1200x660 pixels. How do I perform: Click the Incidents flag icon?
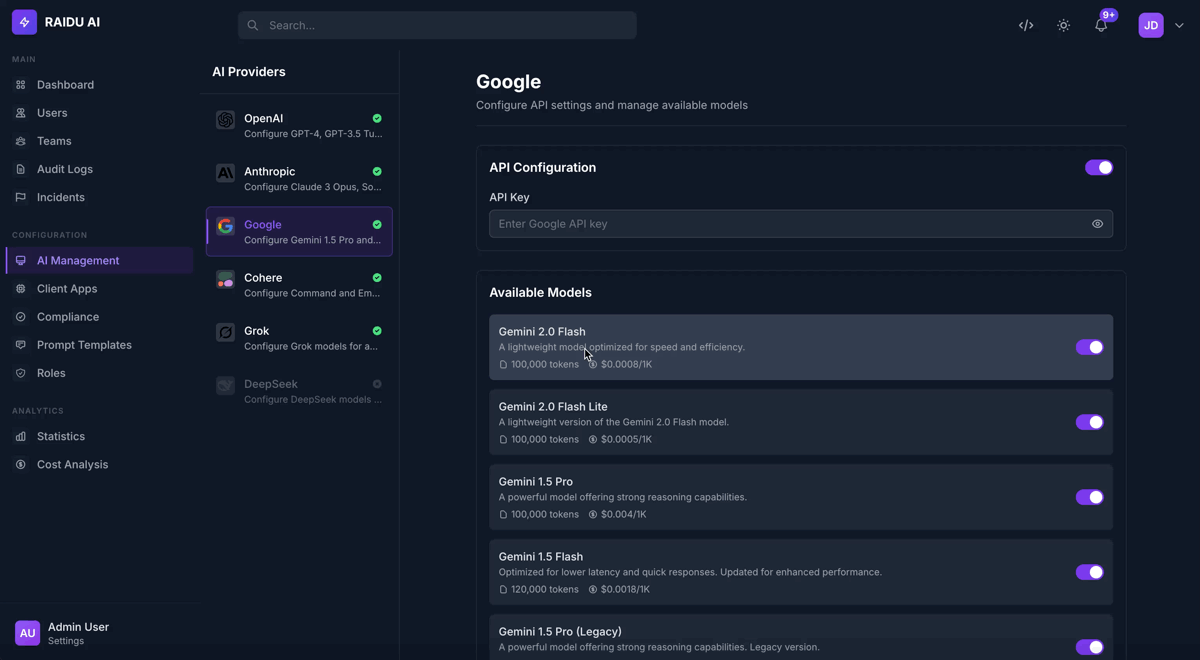[20, 197]
